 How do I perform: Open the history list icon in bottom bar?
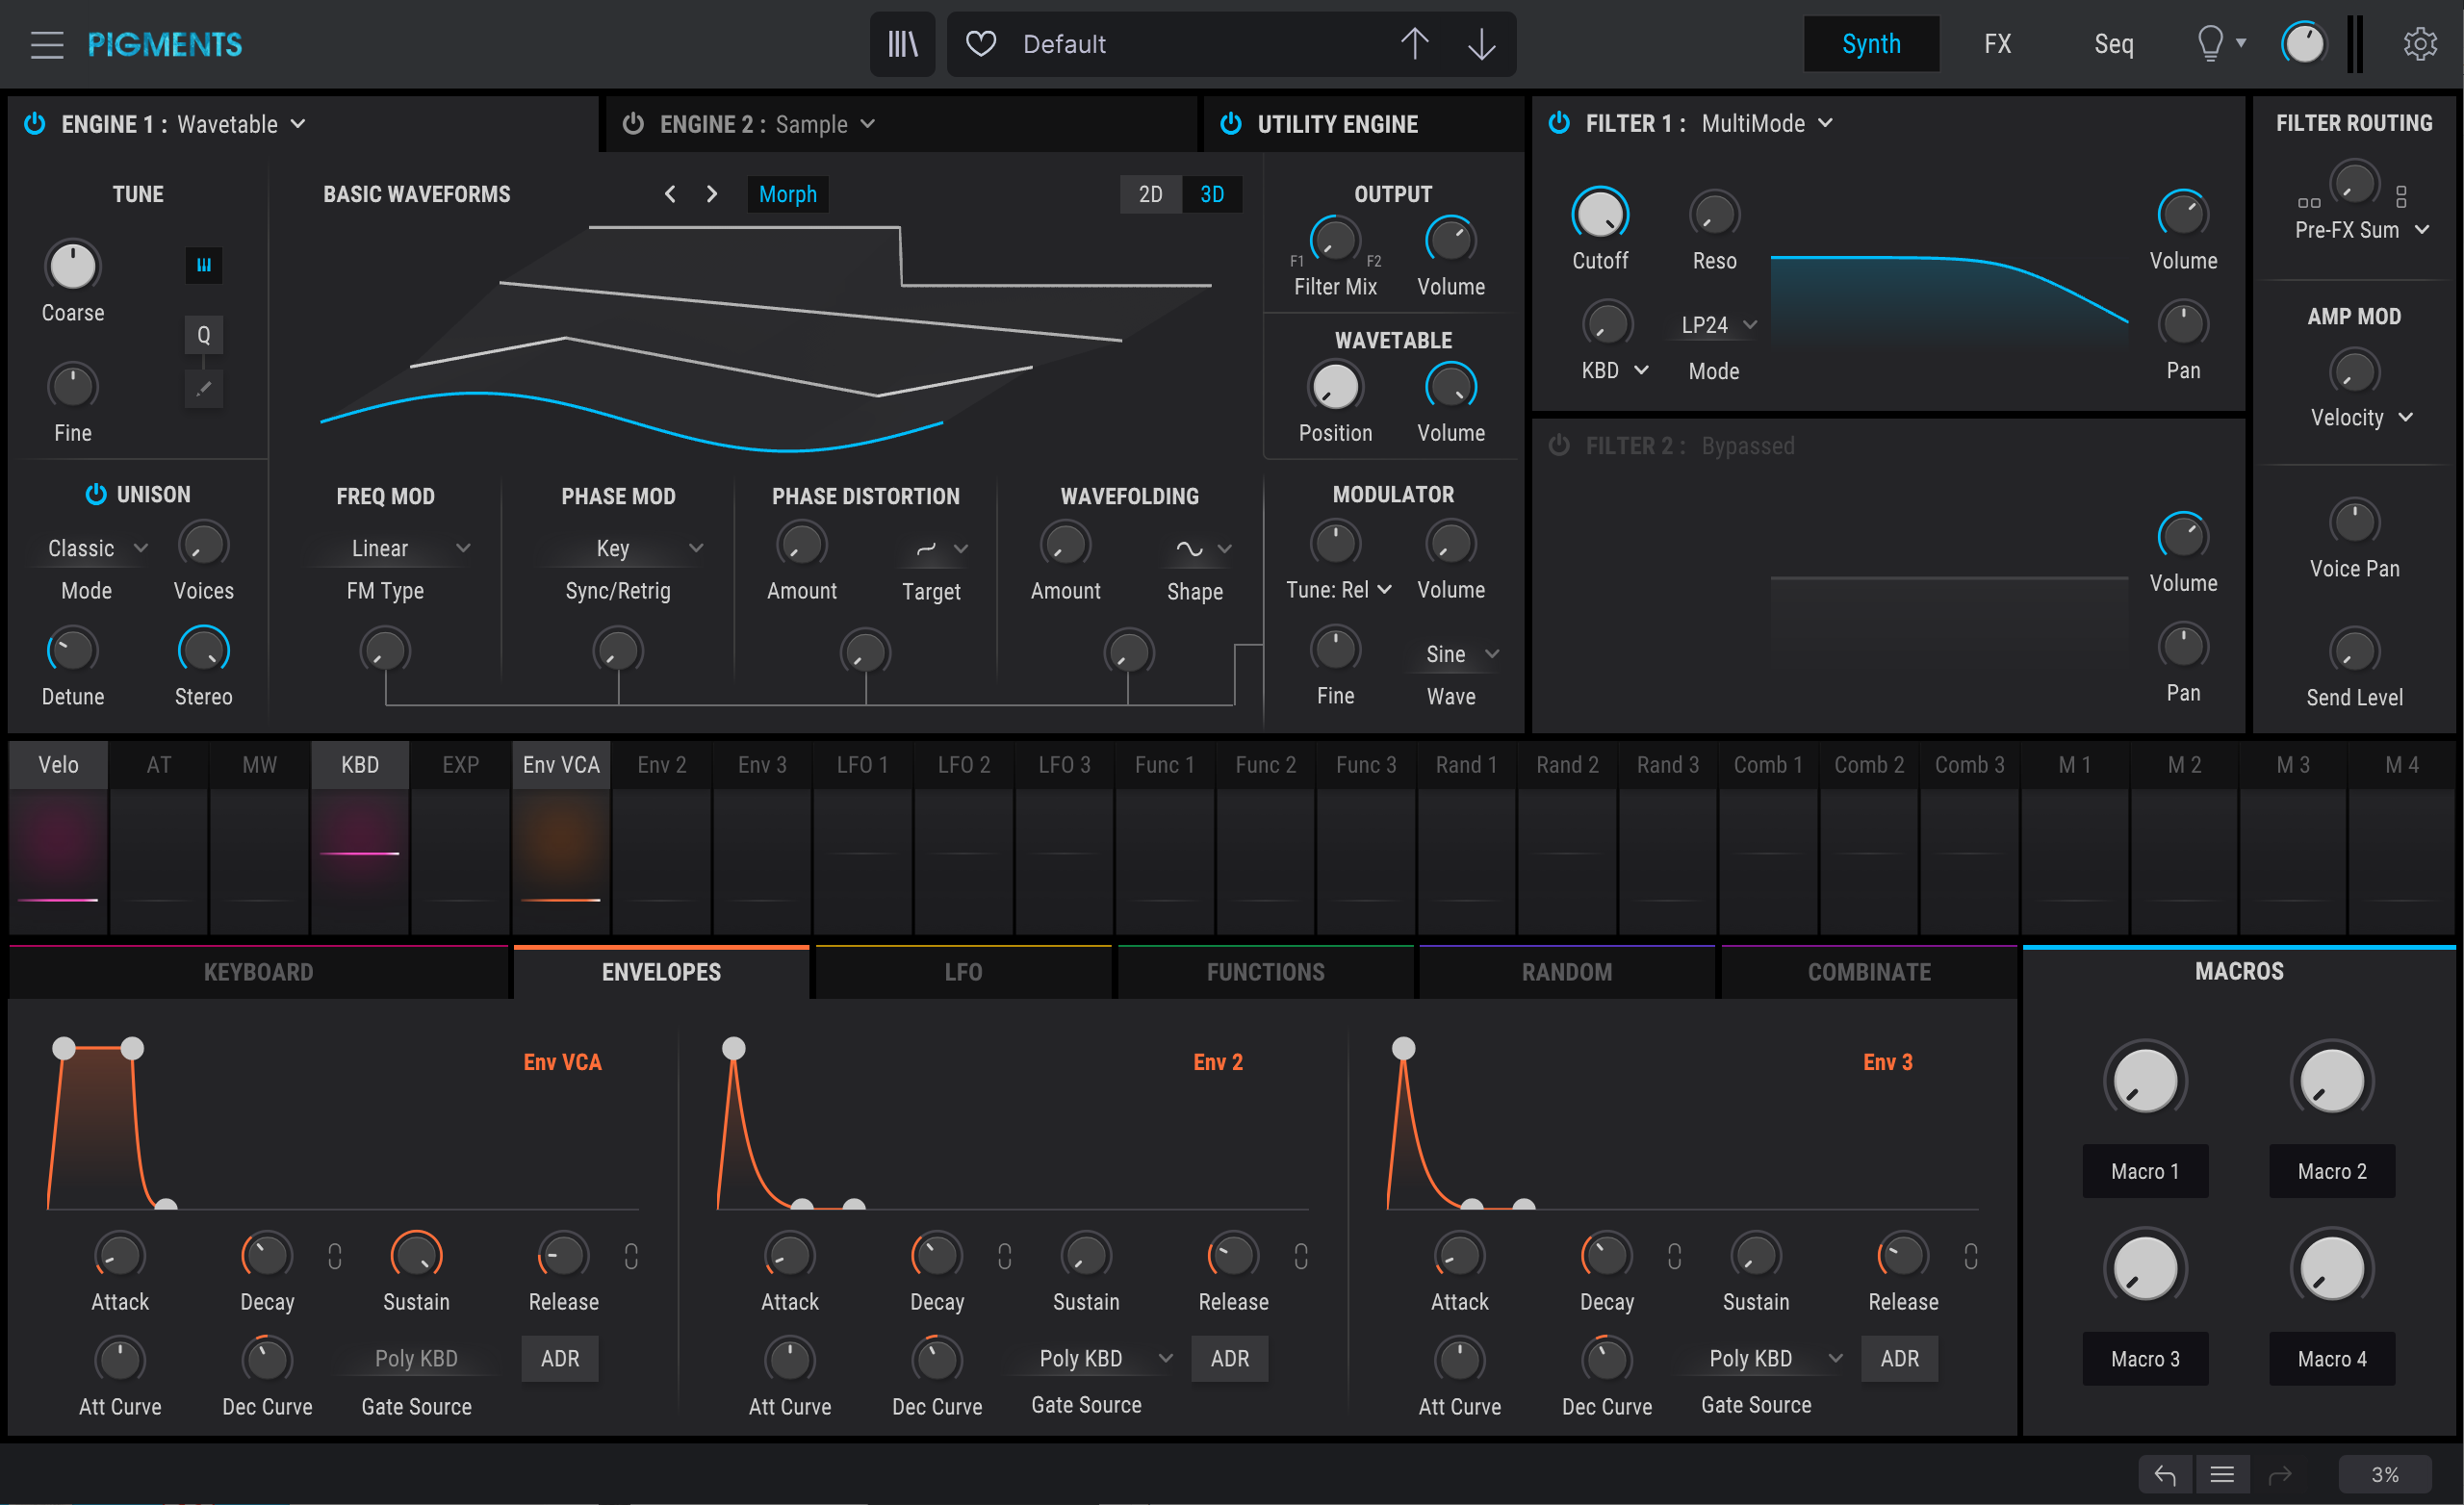[x=2222, y=1474]
